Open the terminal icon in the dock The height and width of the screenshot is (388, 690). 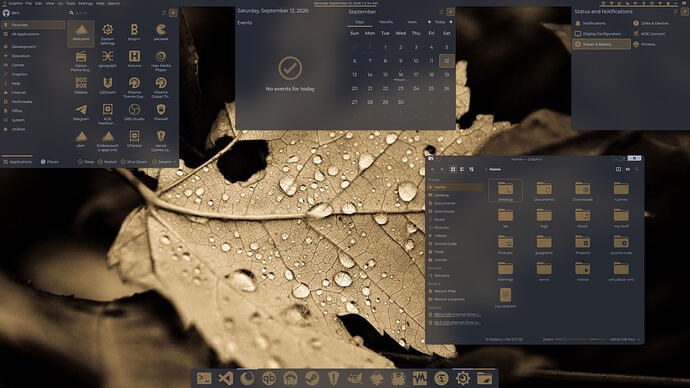click(x=204, y=378)
